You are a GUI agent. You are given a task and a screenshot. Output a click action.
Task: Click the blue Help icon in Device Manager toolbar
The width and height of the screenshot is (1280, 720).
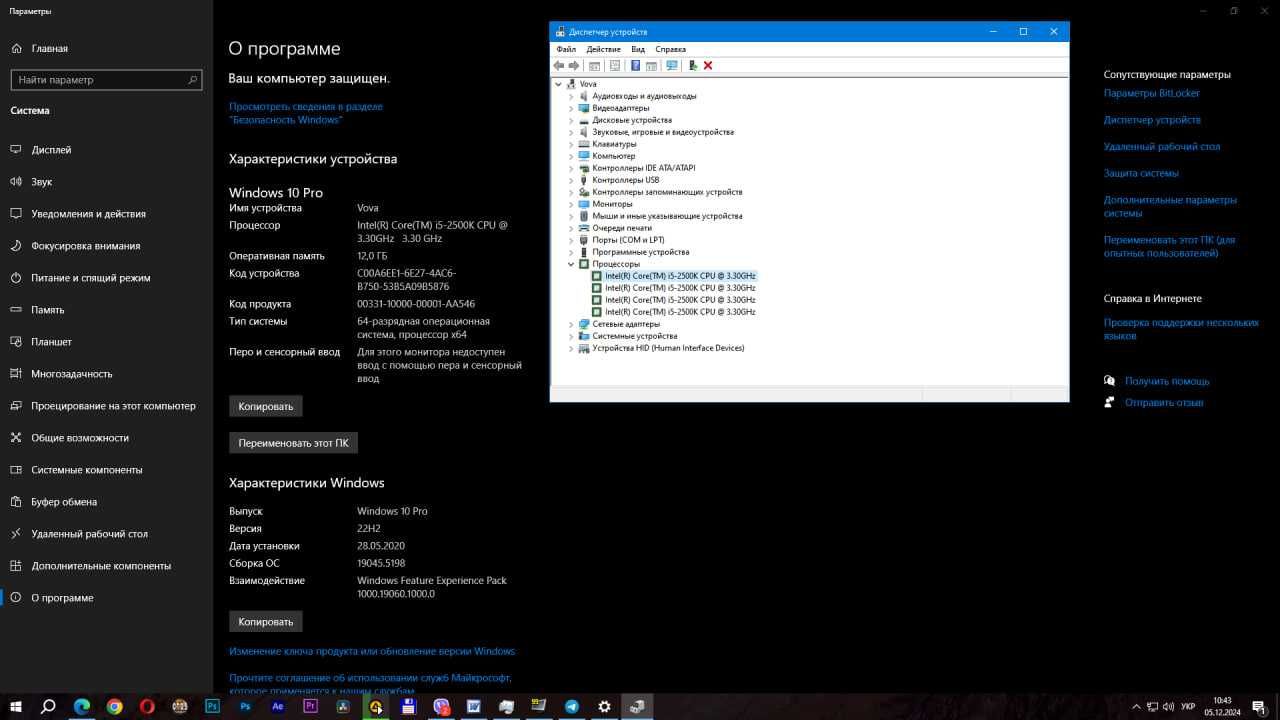pyautogui.click(x=635, y=65)
